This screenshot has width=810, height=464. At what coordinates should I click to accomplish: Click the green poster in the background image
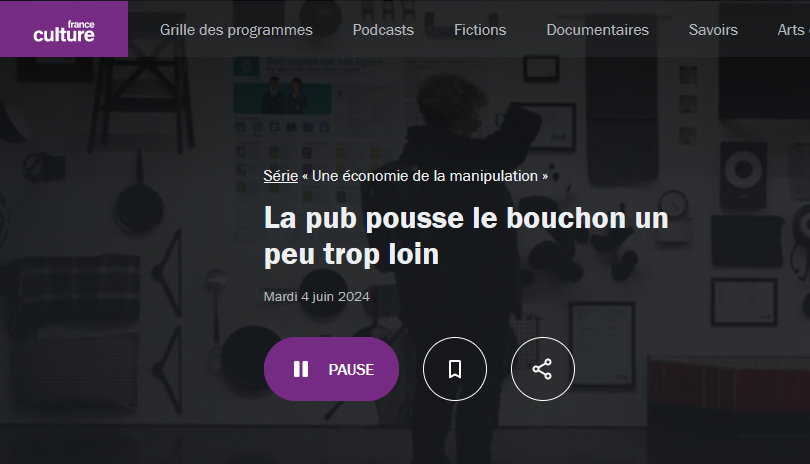(282, 98)
